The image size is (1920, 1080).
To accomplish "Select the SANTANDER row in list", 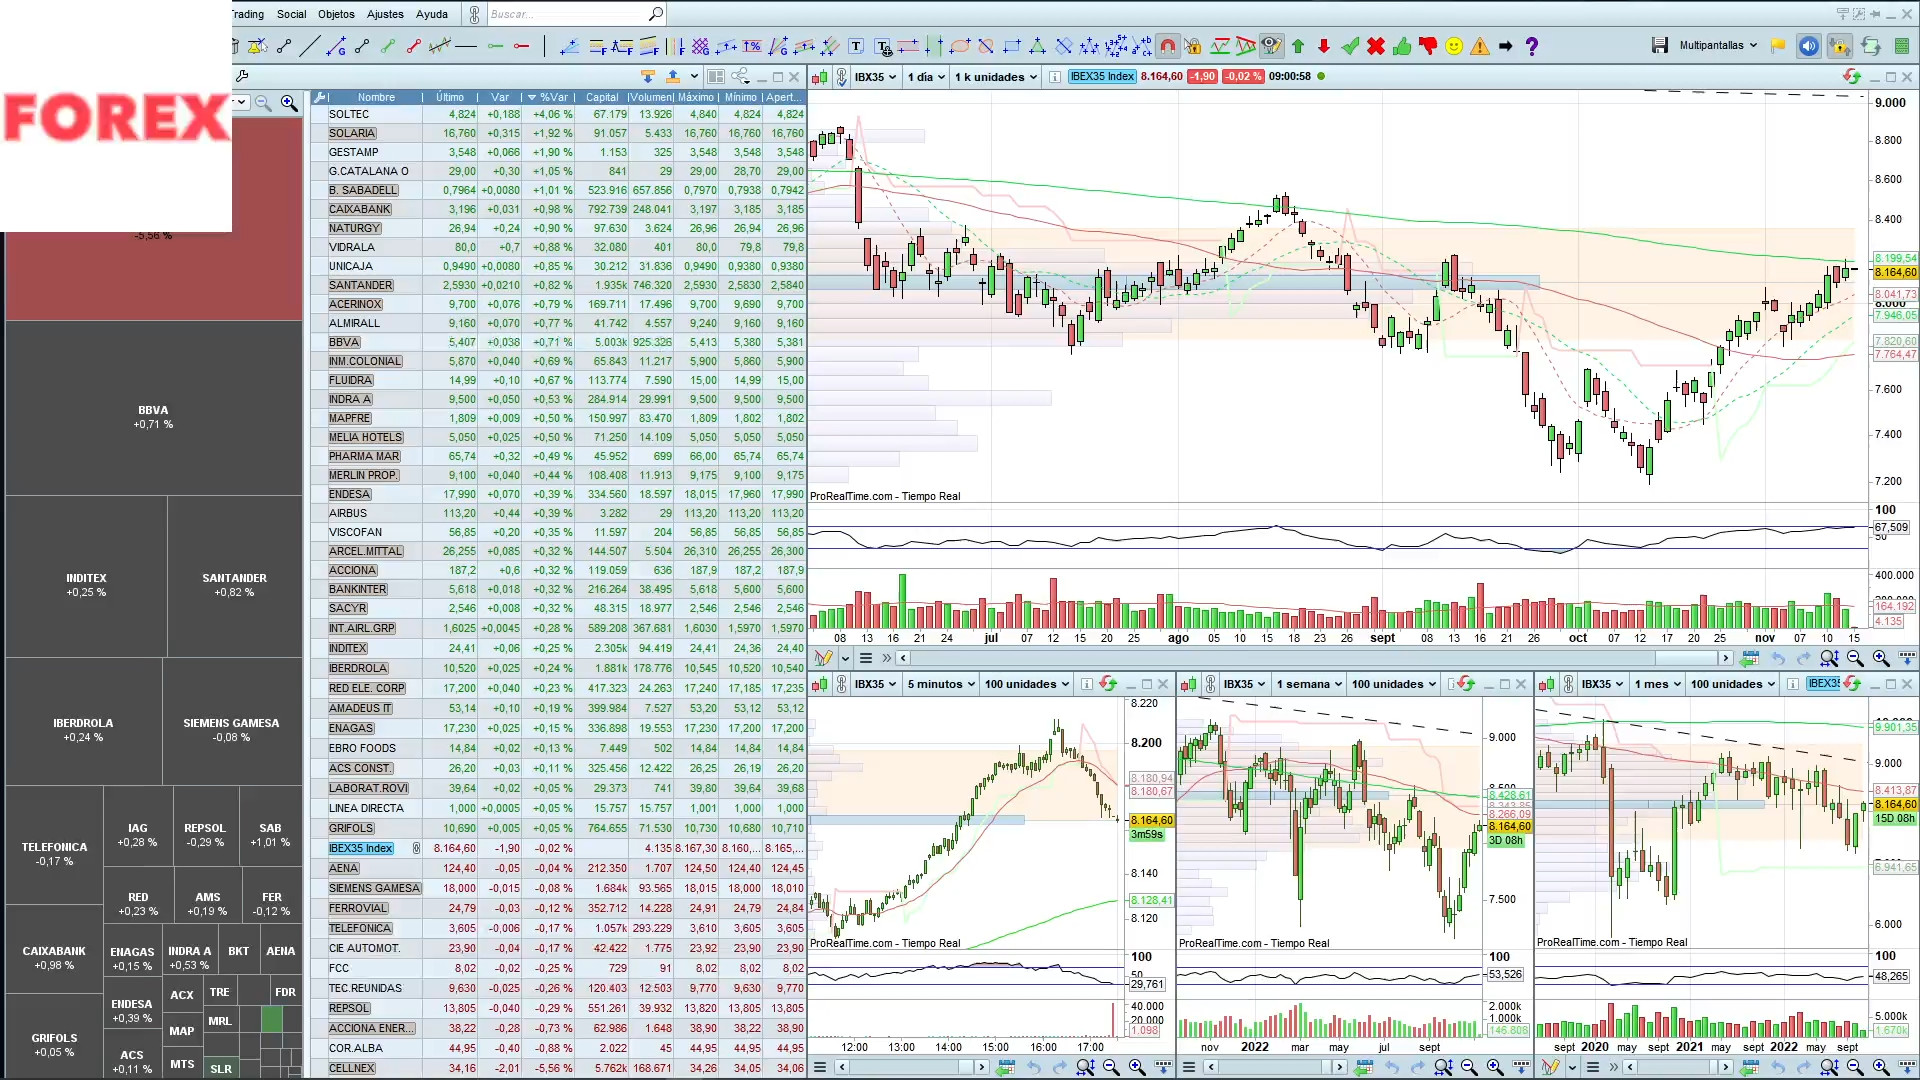I will tap(360, 285).
